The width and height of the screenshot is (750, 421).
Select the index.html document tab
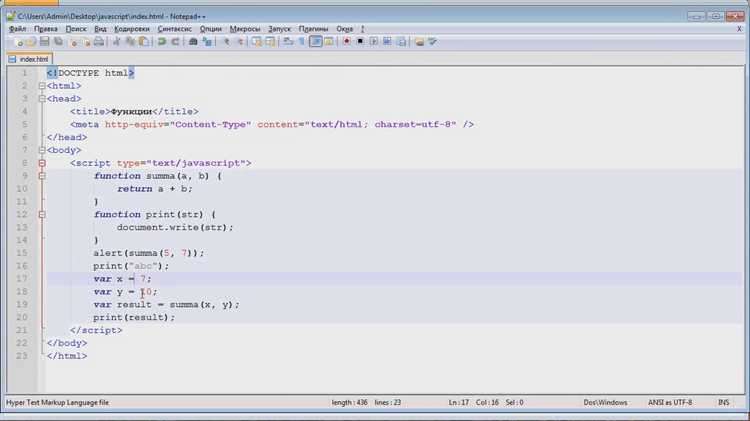coord(29,59)
